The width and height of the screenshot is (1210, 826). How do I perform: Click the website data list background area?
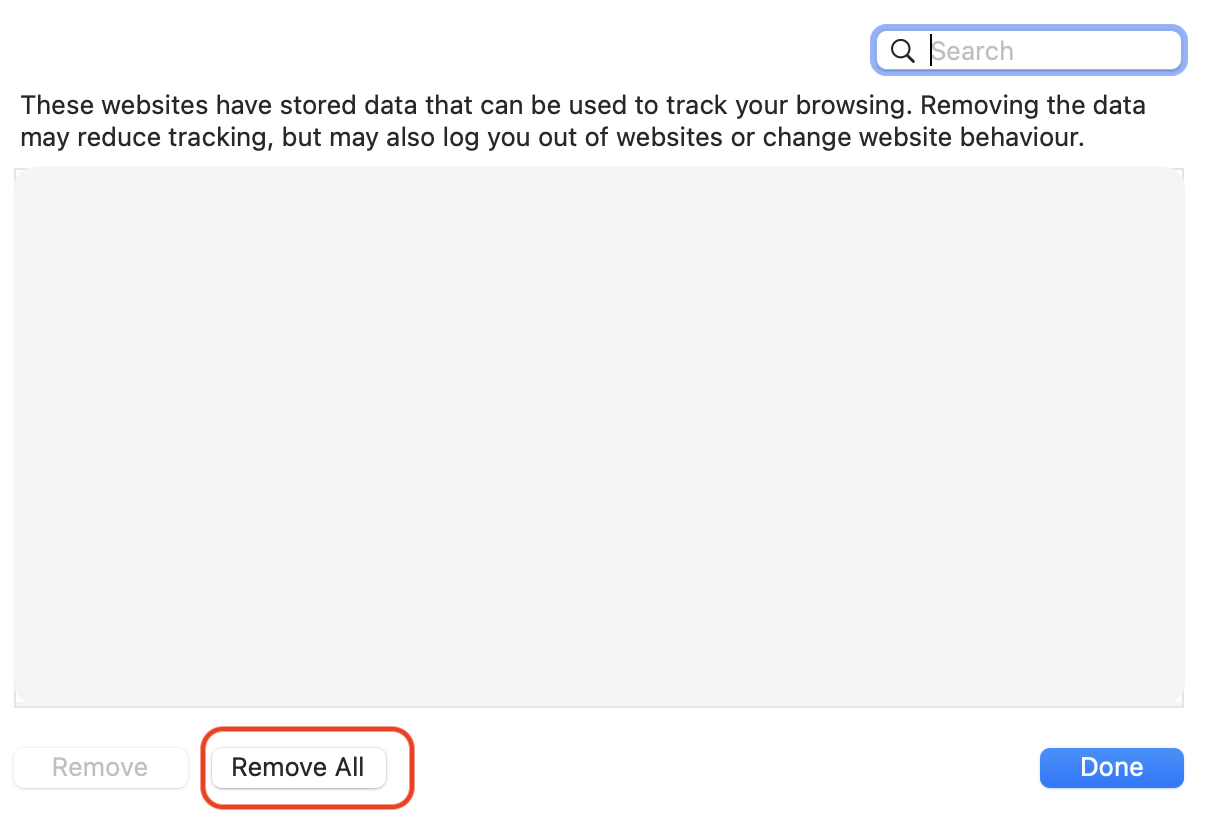(x=598, y=435)
